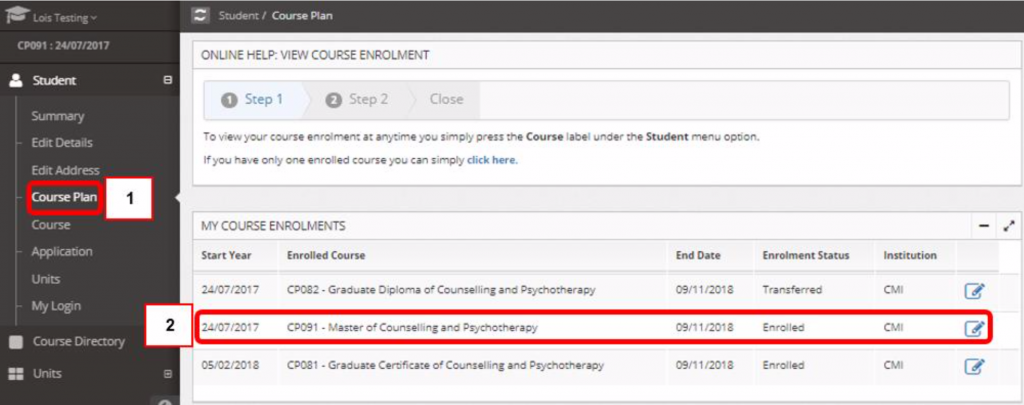Viewport: 1024px width, 405px height.
Task: Select the Close step in help wizard
Action: pyautogui.click(x=446, y=100)
